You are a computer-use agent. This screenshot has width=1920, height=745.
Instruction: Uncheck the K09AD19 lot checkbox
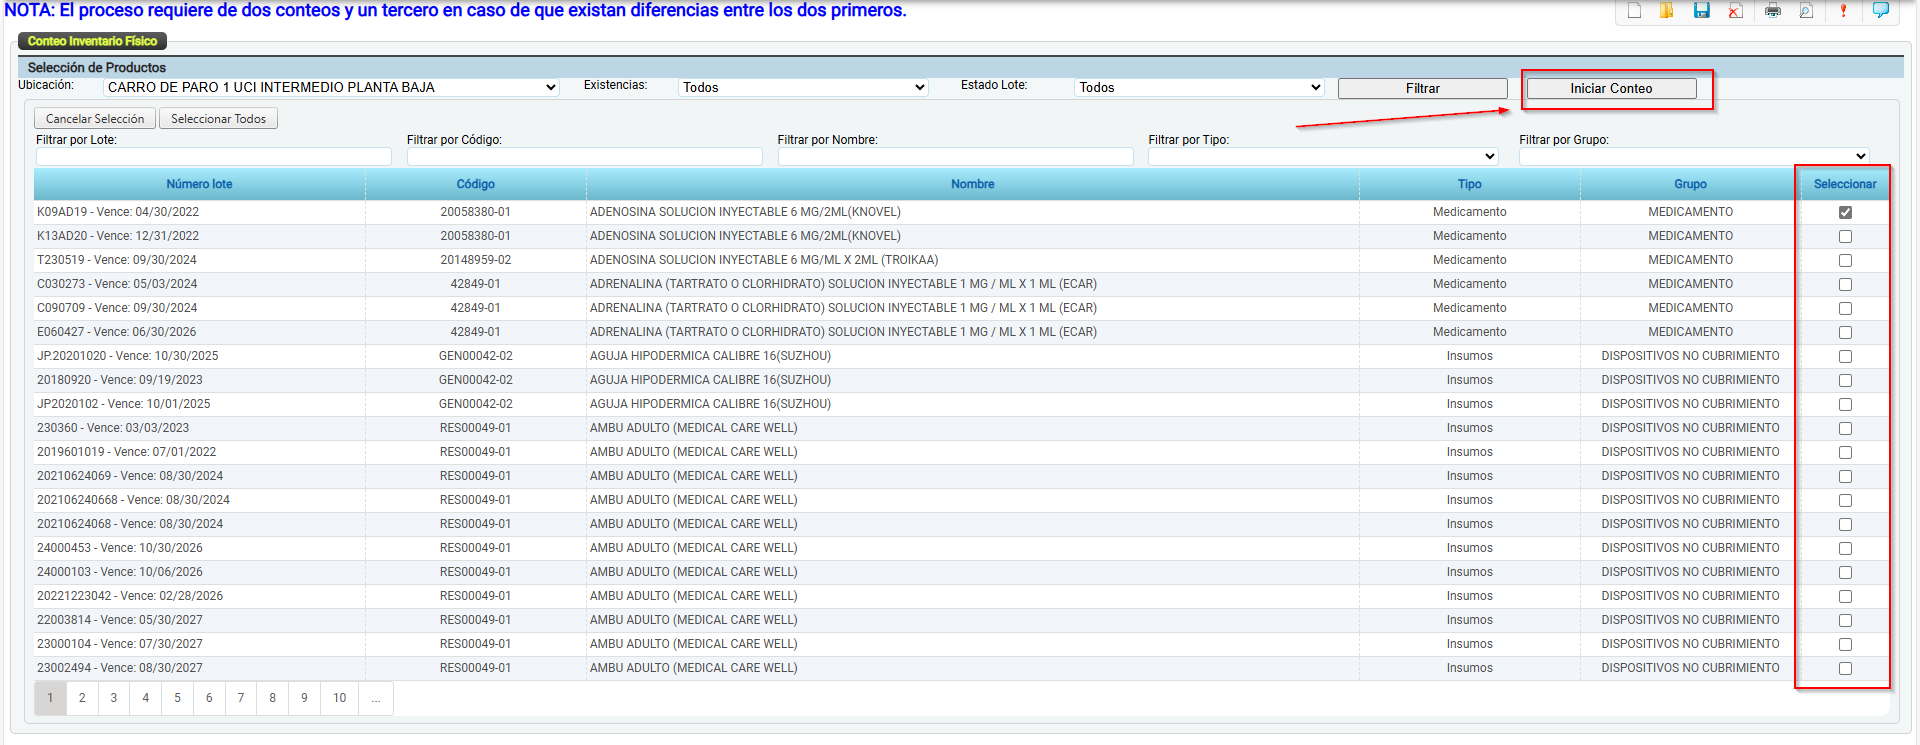click(1845, 212)
